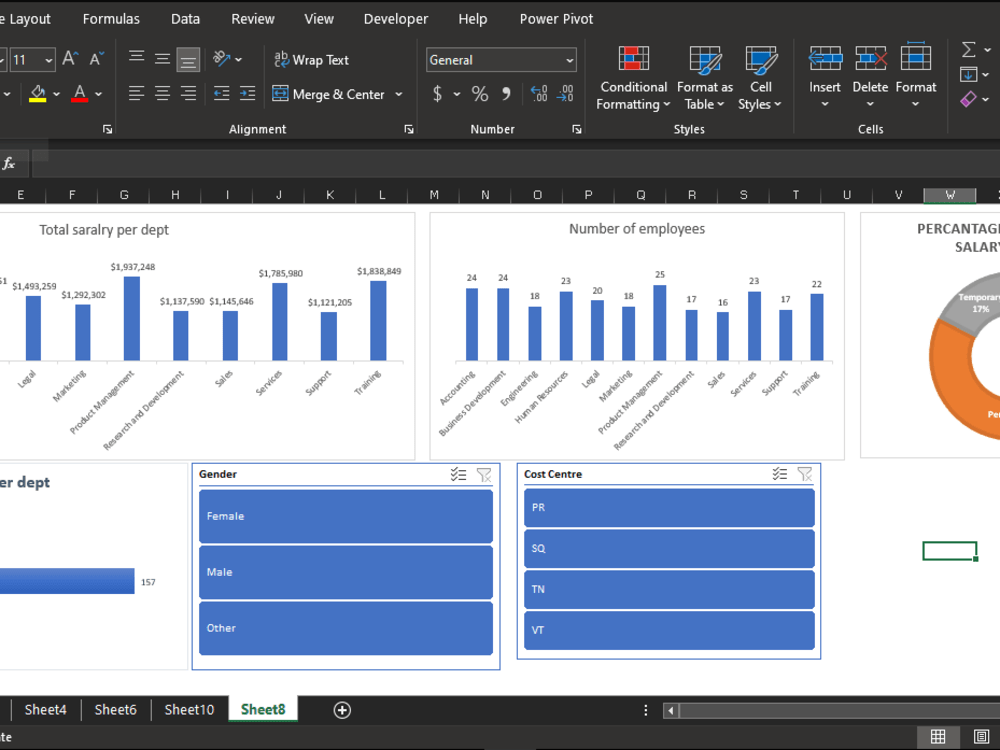Screen dimensions: 1000x750
Task: Click the AutoSum sigma icon
Action: (969, 49)
